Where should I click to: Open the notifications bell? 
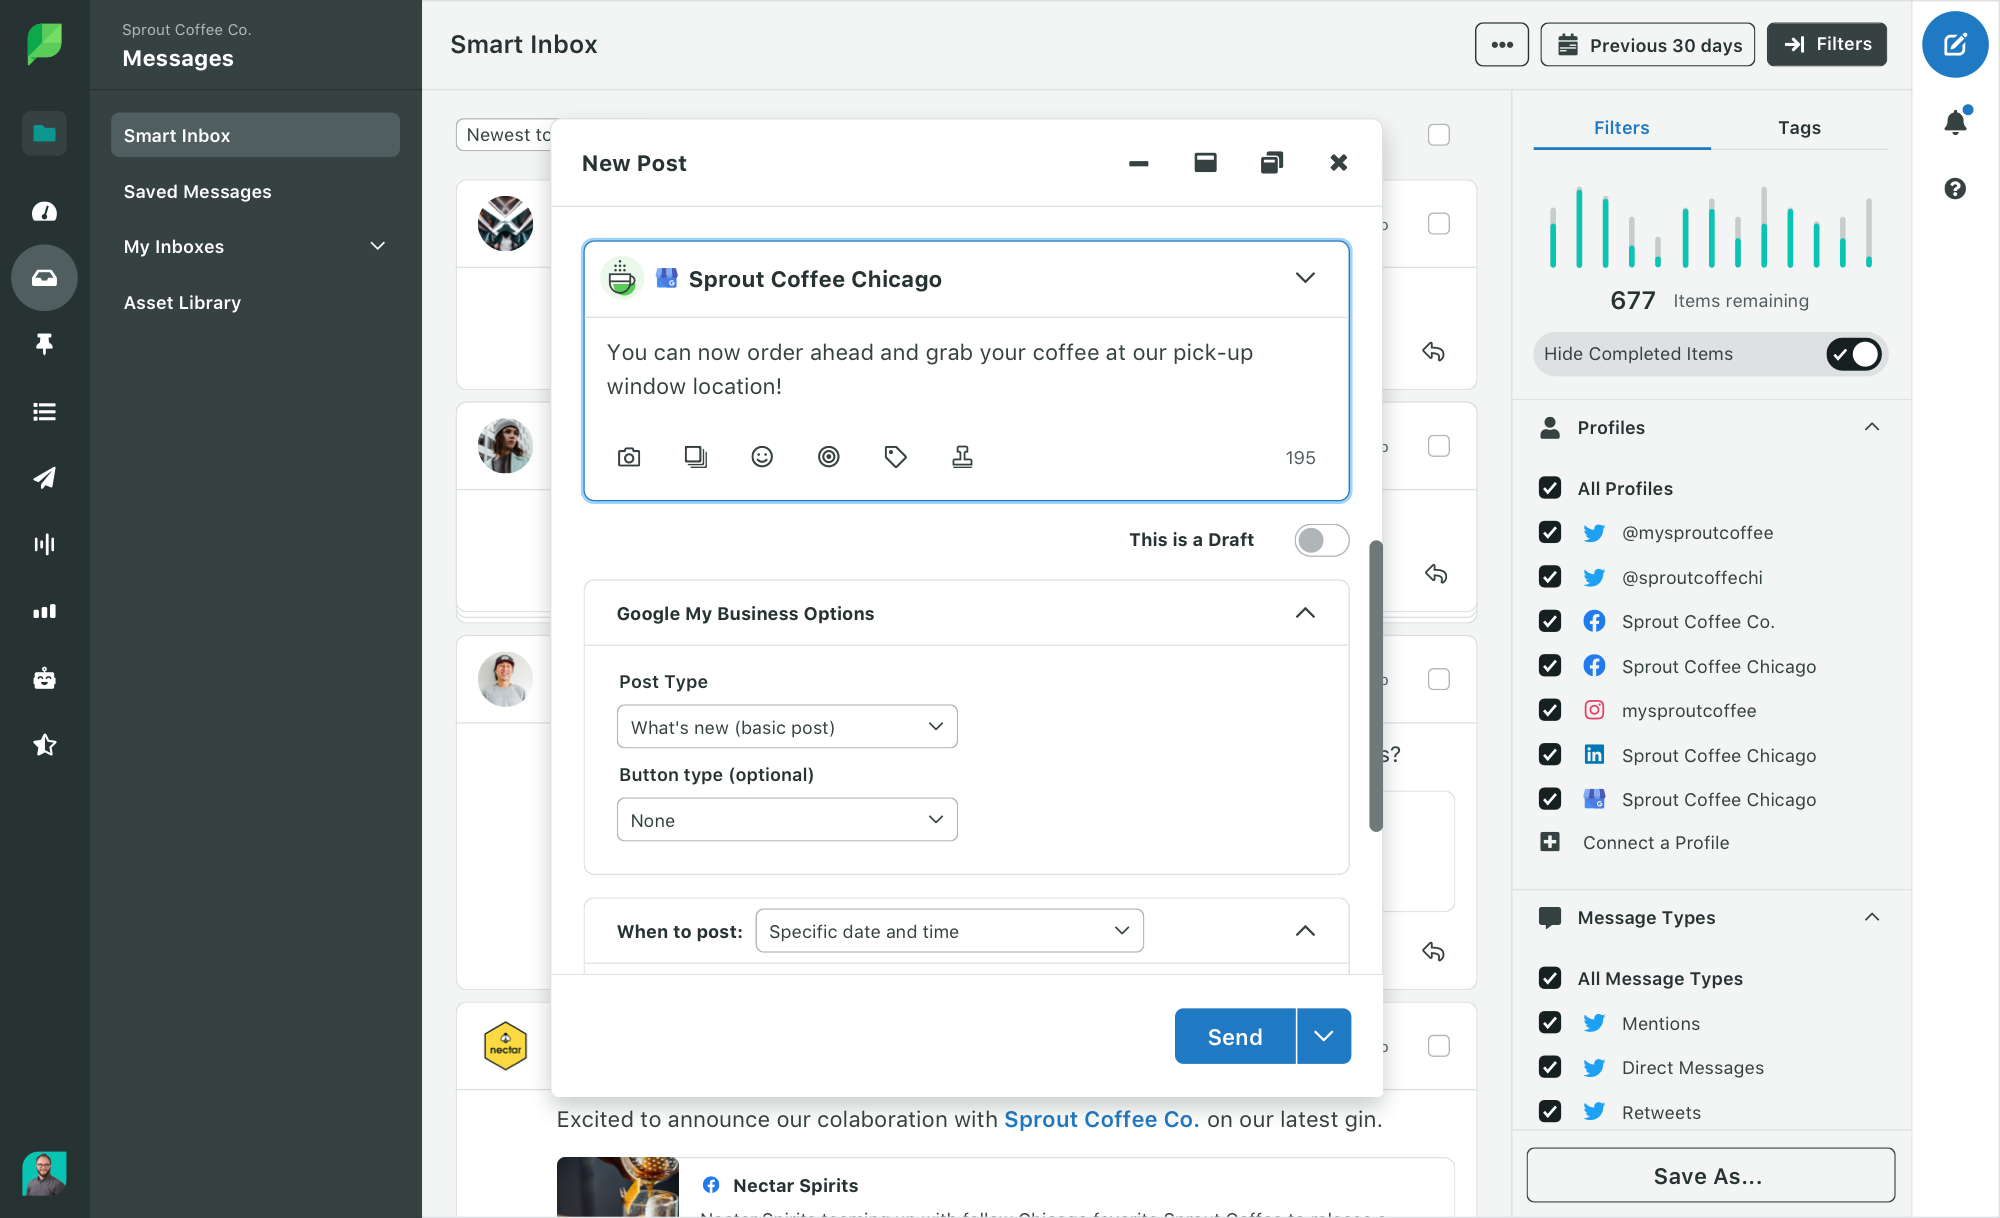pos(1955,122)
